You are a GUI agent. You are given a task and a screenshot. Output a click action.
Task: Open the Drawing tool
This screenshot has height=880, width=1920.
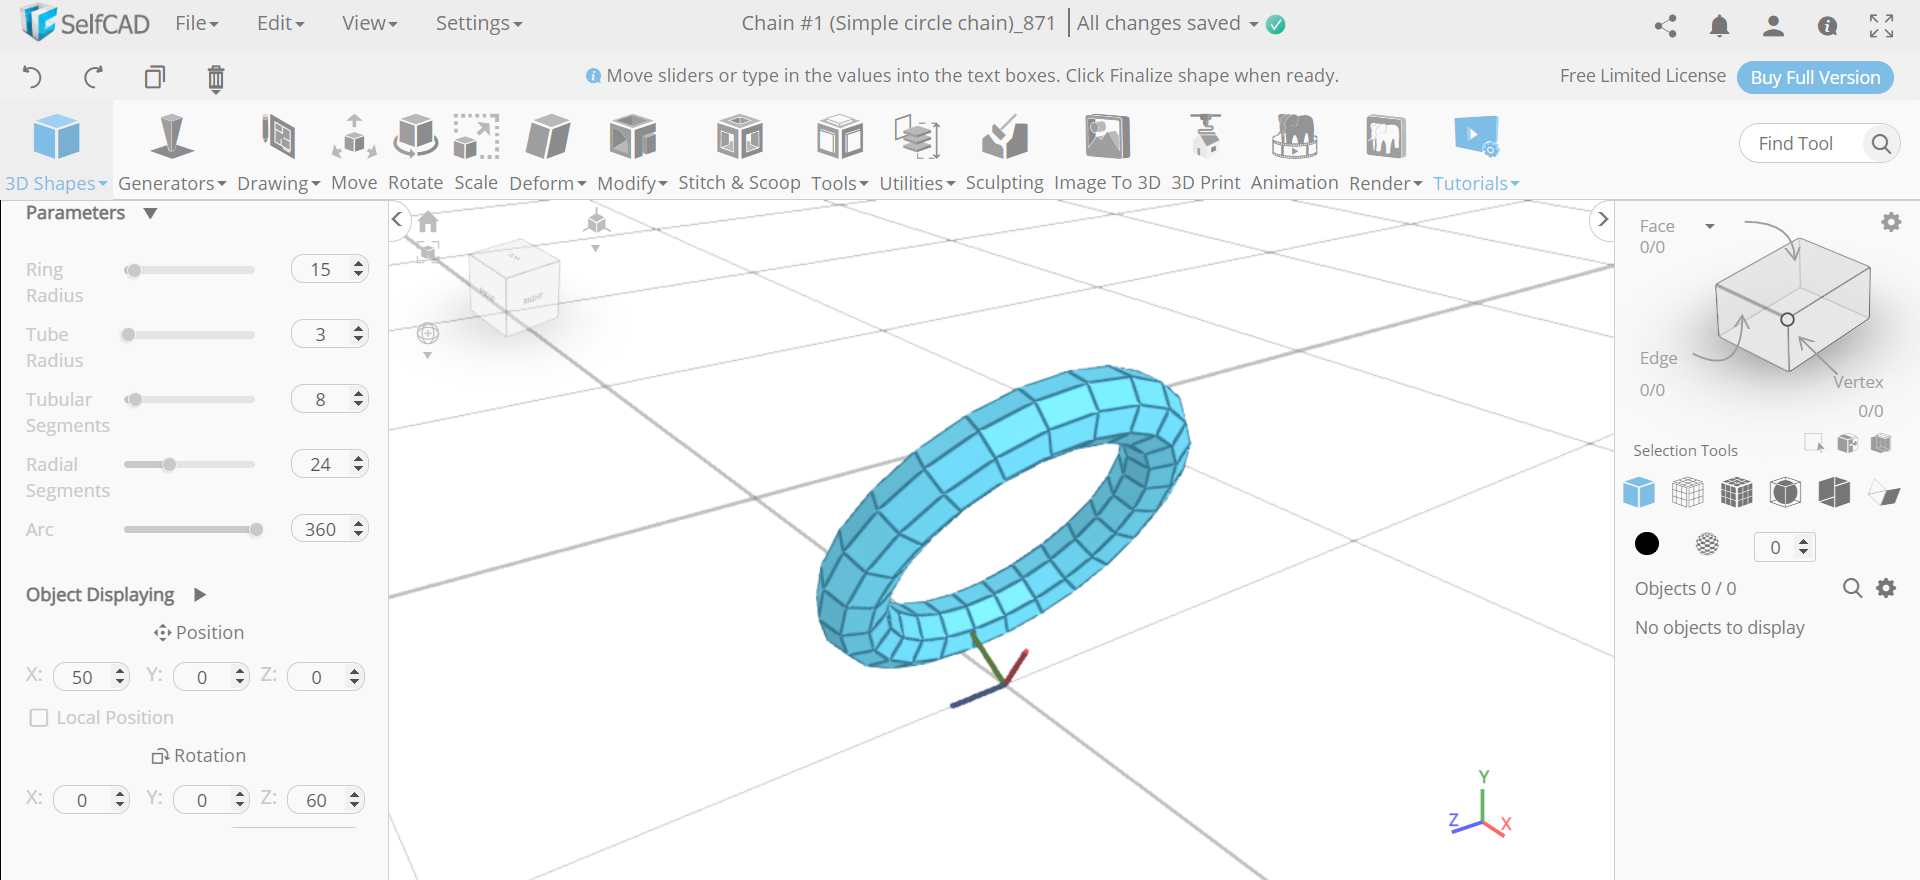[278, 152]
